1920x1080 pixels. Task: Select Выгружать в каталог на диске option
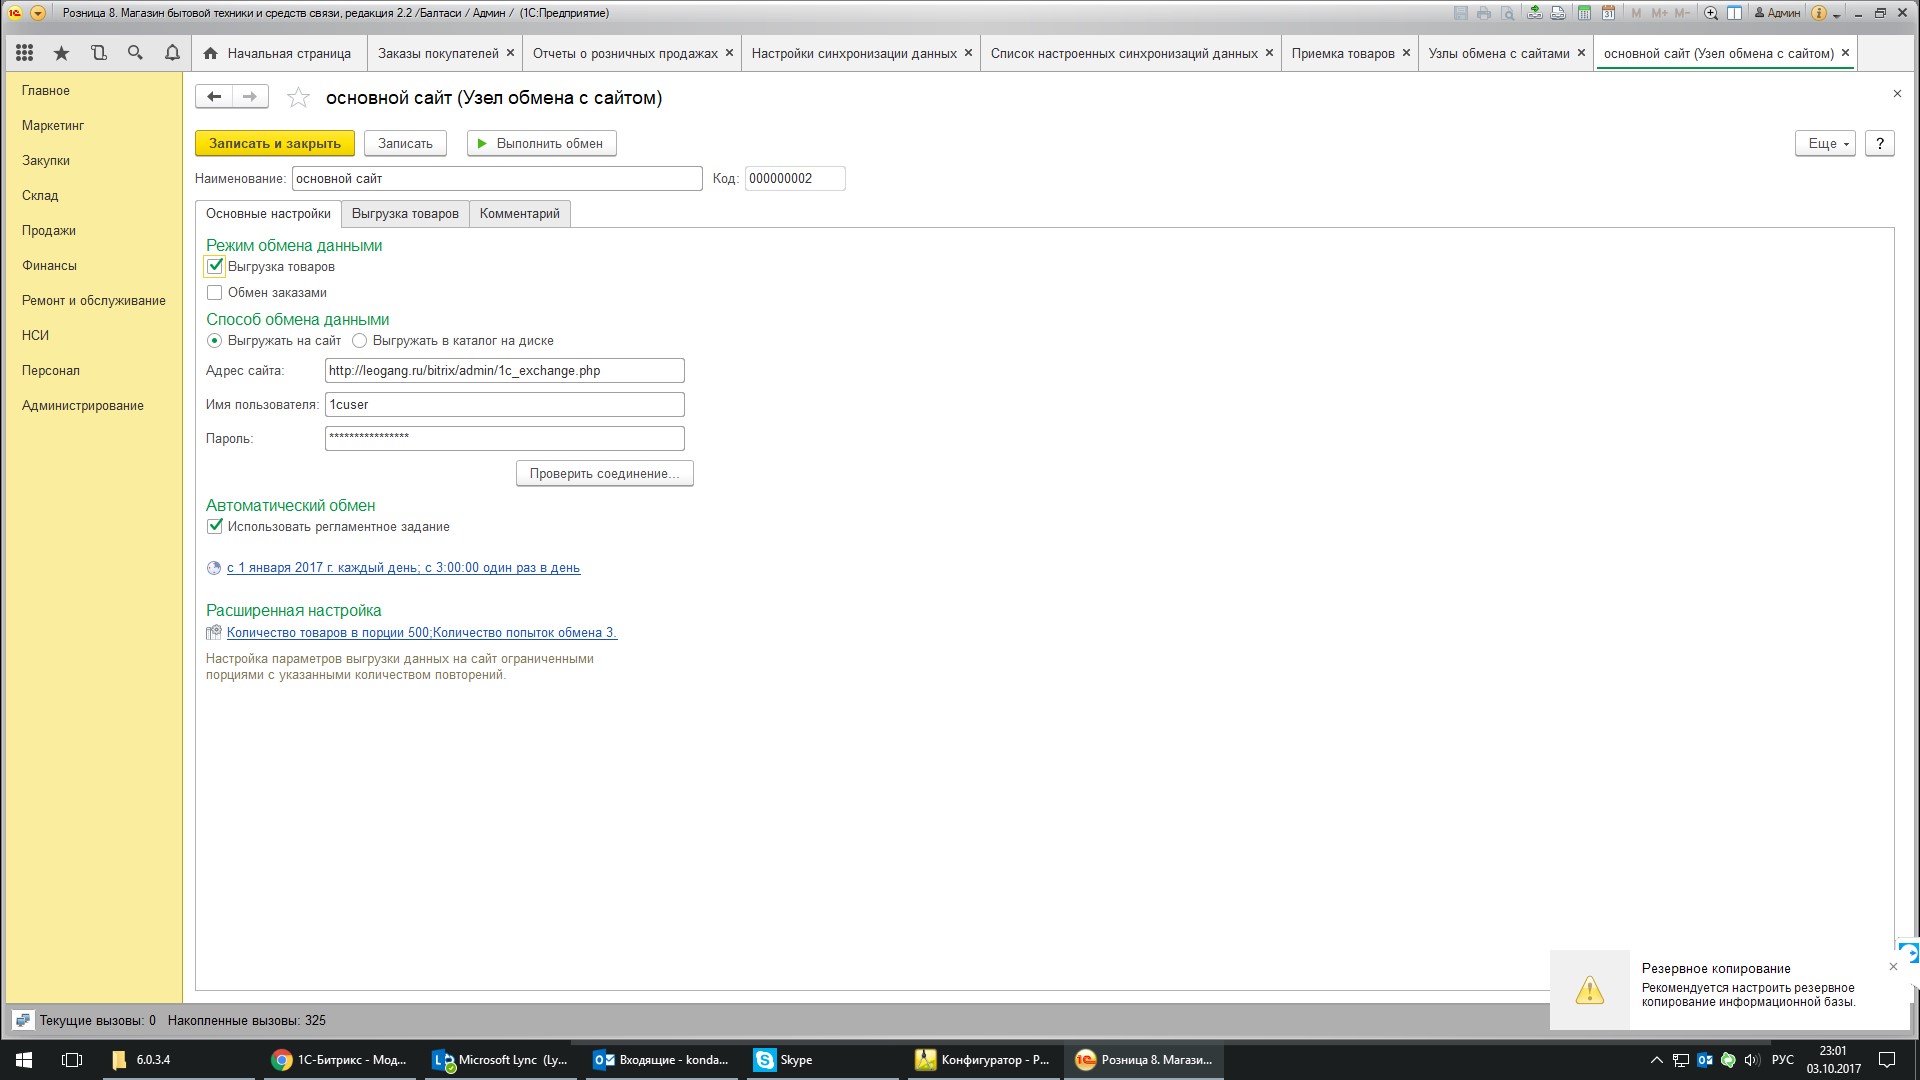click(360, 341)
